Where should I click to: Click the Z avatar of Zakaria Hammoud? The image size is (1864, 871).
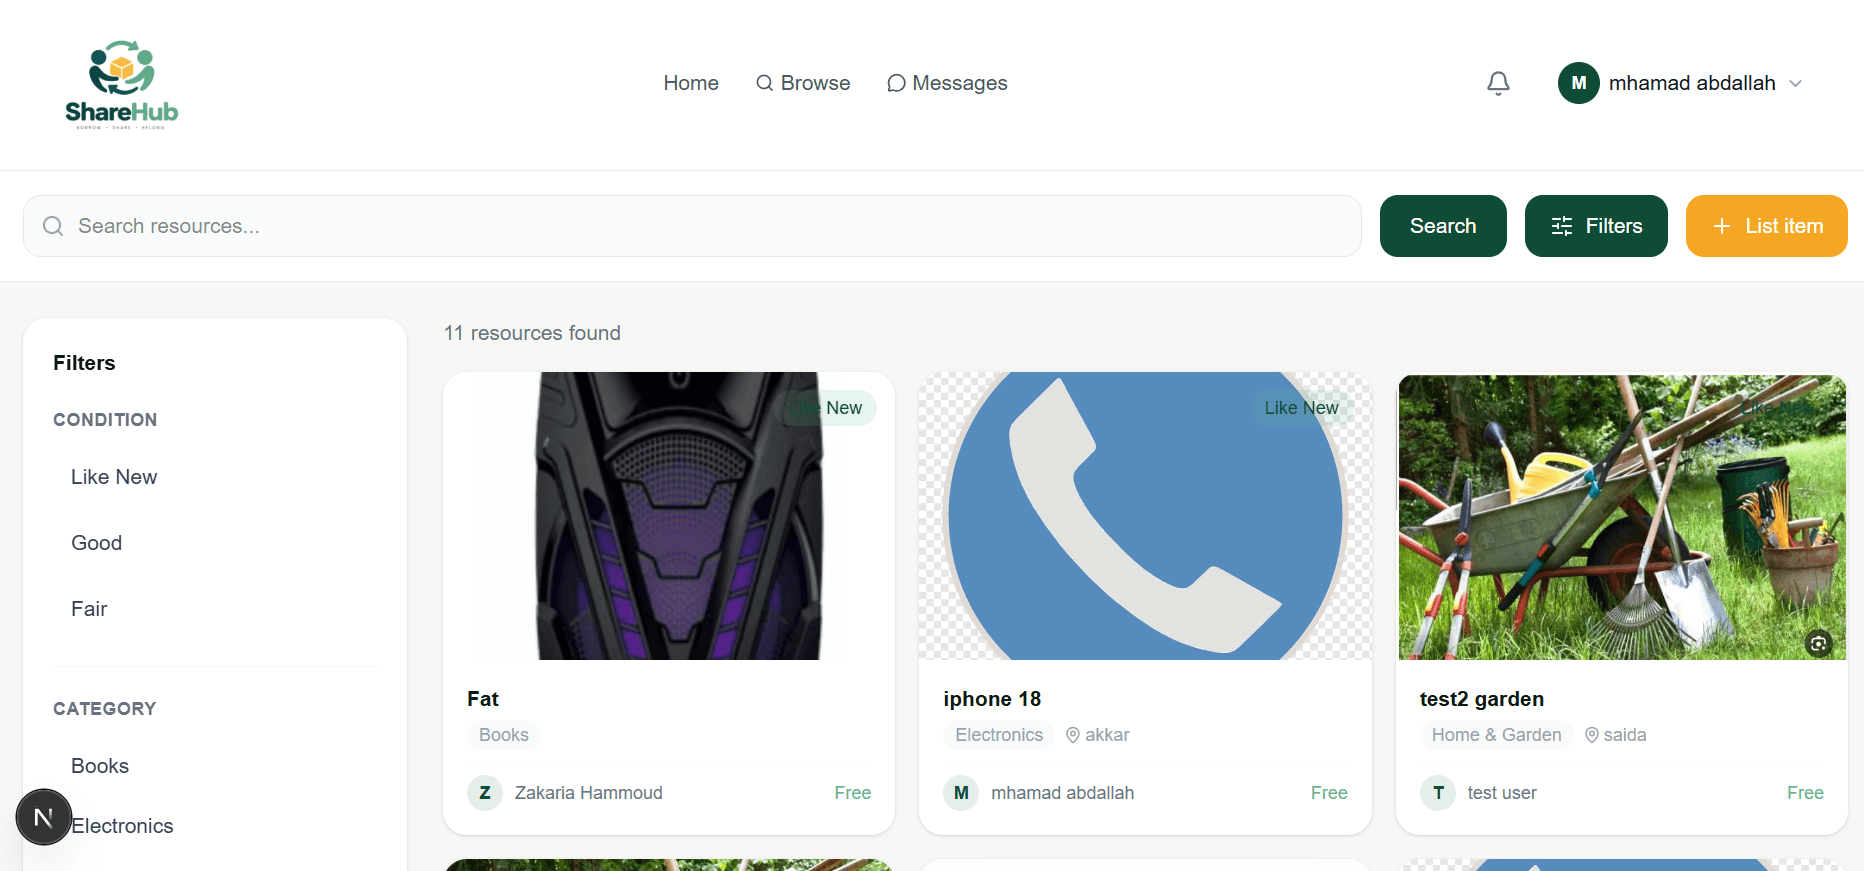click(x=485, y=793)
